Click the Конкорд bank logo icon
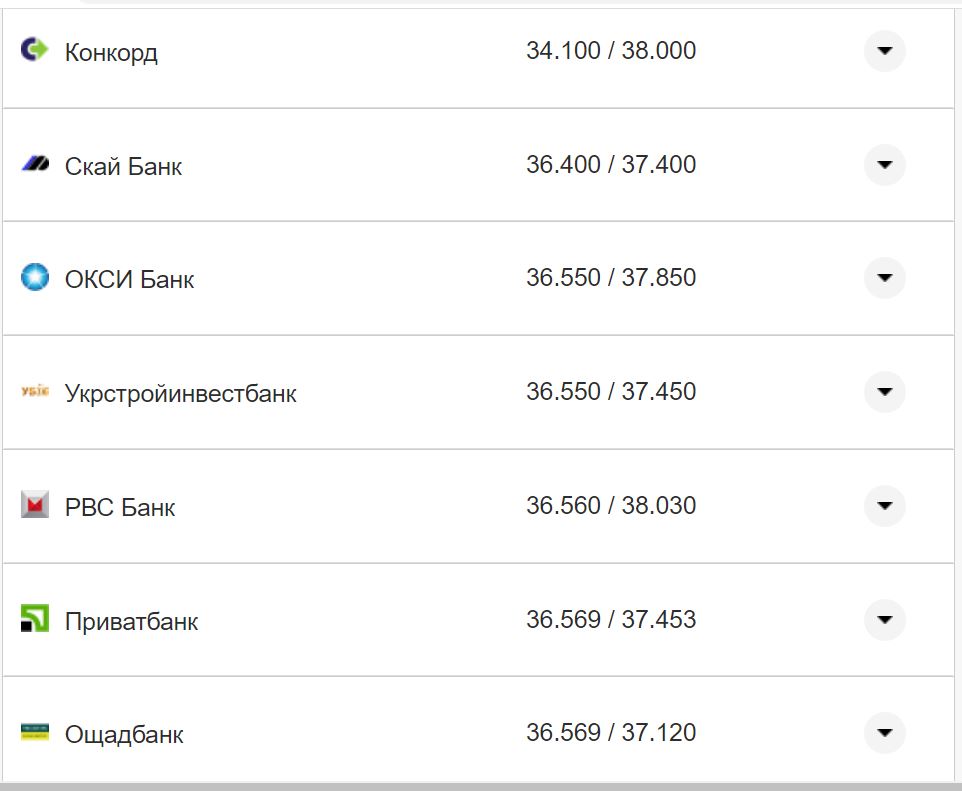962x791 pixels. pos(35,49)
